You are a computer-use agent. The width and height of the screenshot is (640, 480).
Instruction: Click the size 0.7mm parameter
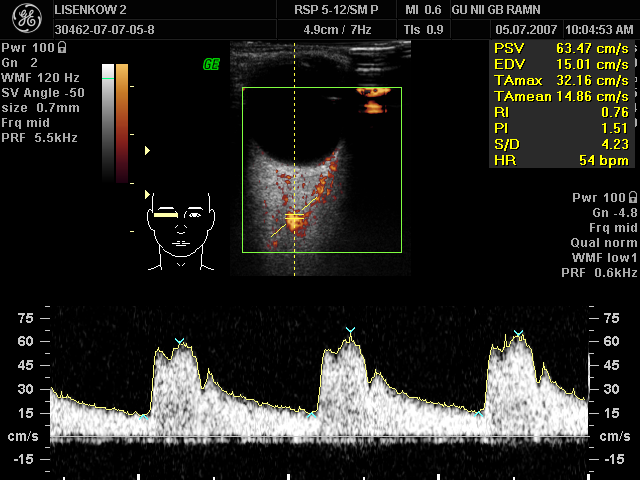[x=40, y=108]
